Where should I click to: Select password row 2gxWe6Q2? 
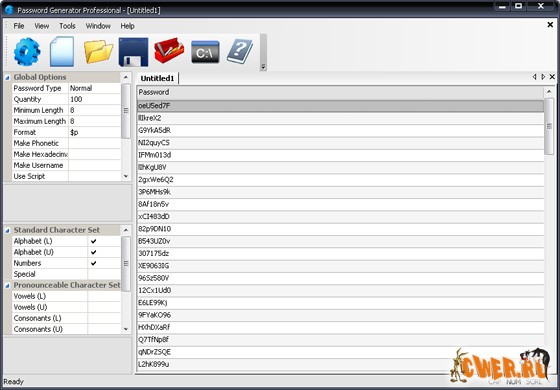(340, 180)
